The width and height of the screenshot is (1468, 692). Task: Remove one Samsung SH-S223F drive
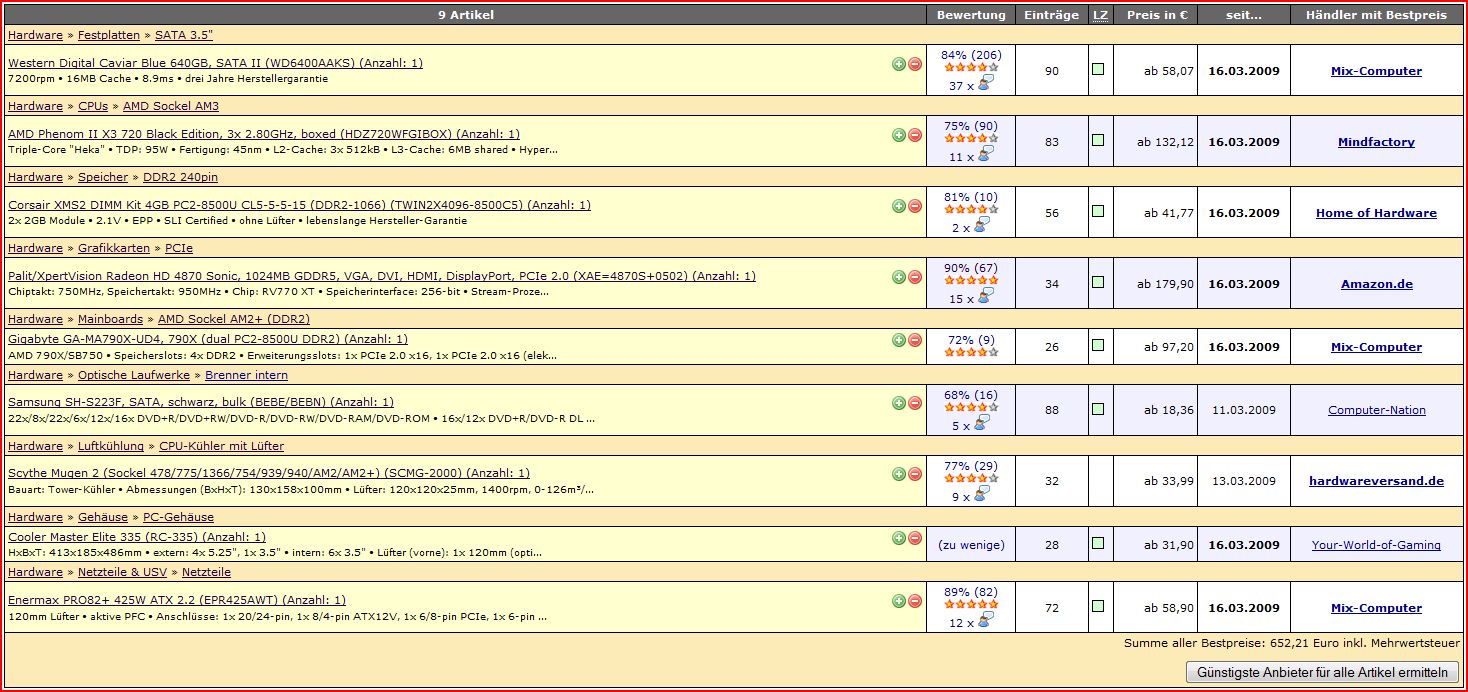[915, 403]
